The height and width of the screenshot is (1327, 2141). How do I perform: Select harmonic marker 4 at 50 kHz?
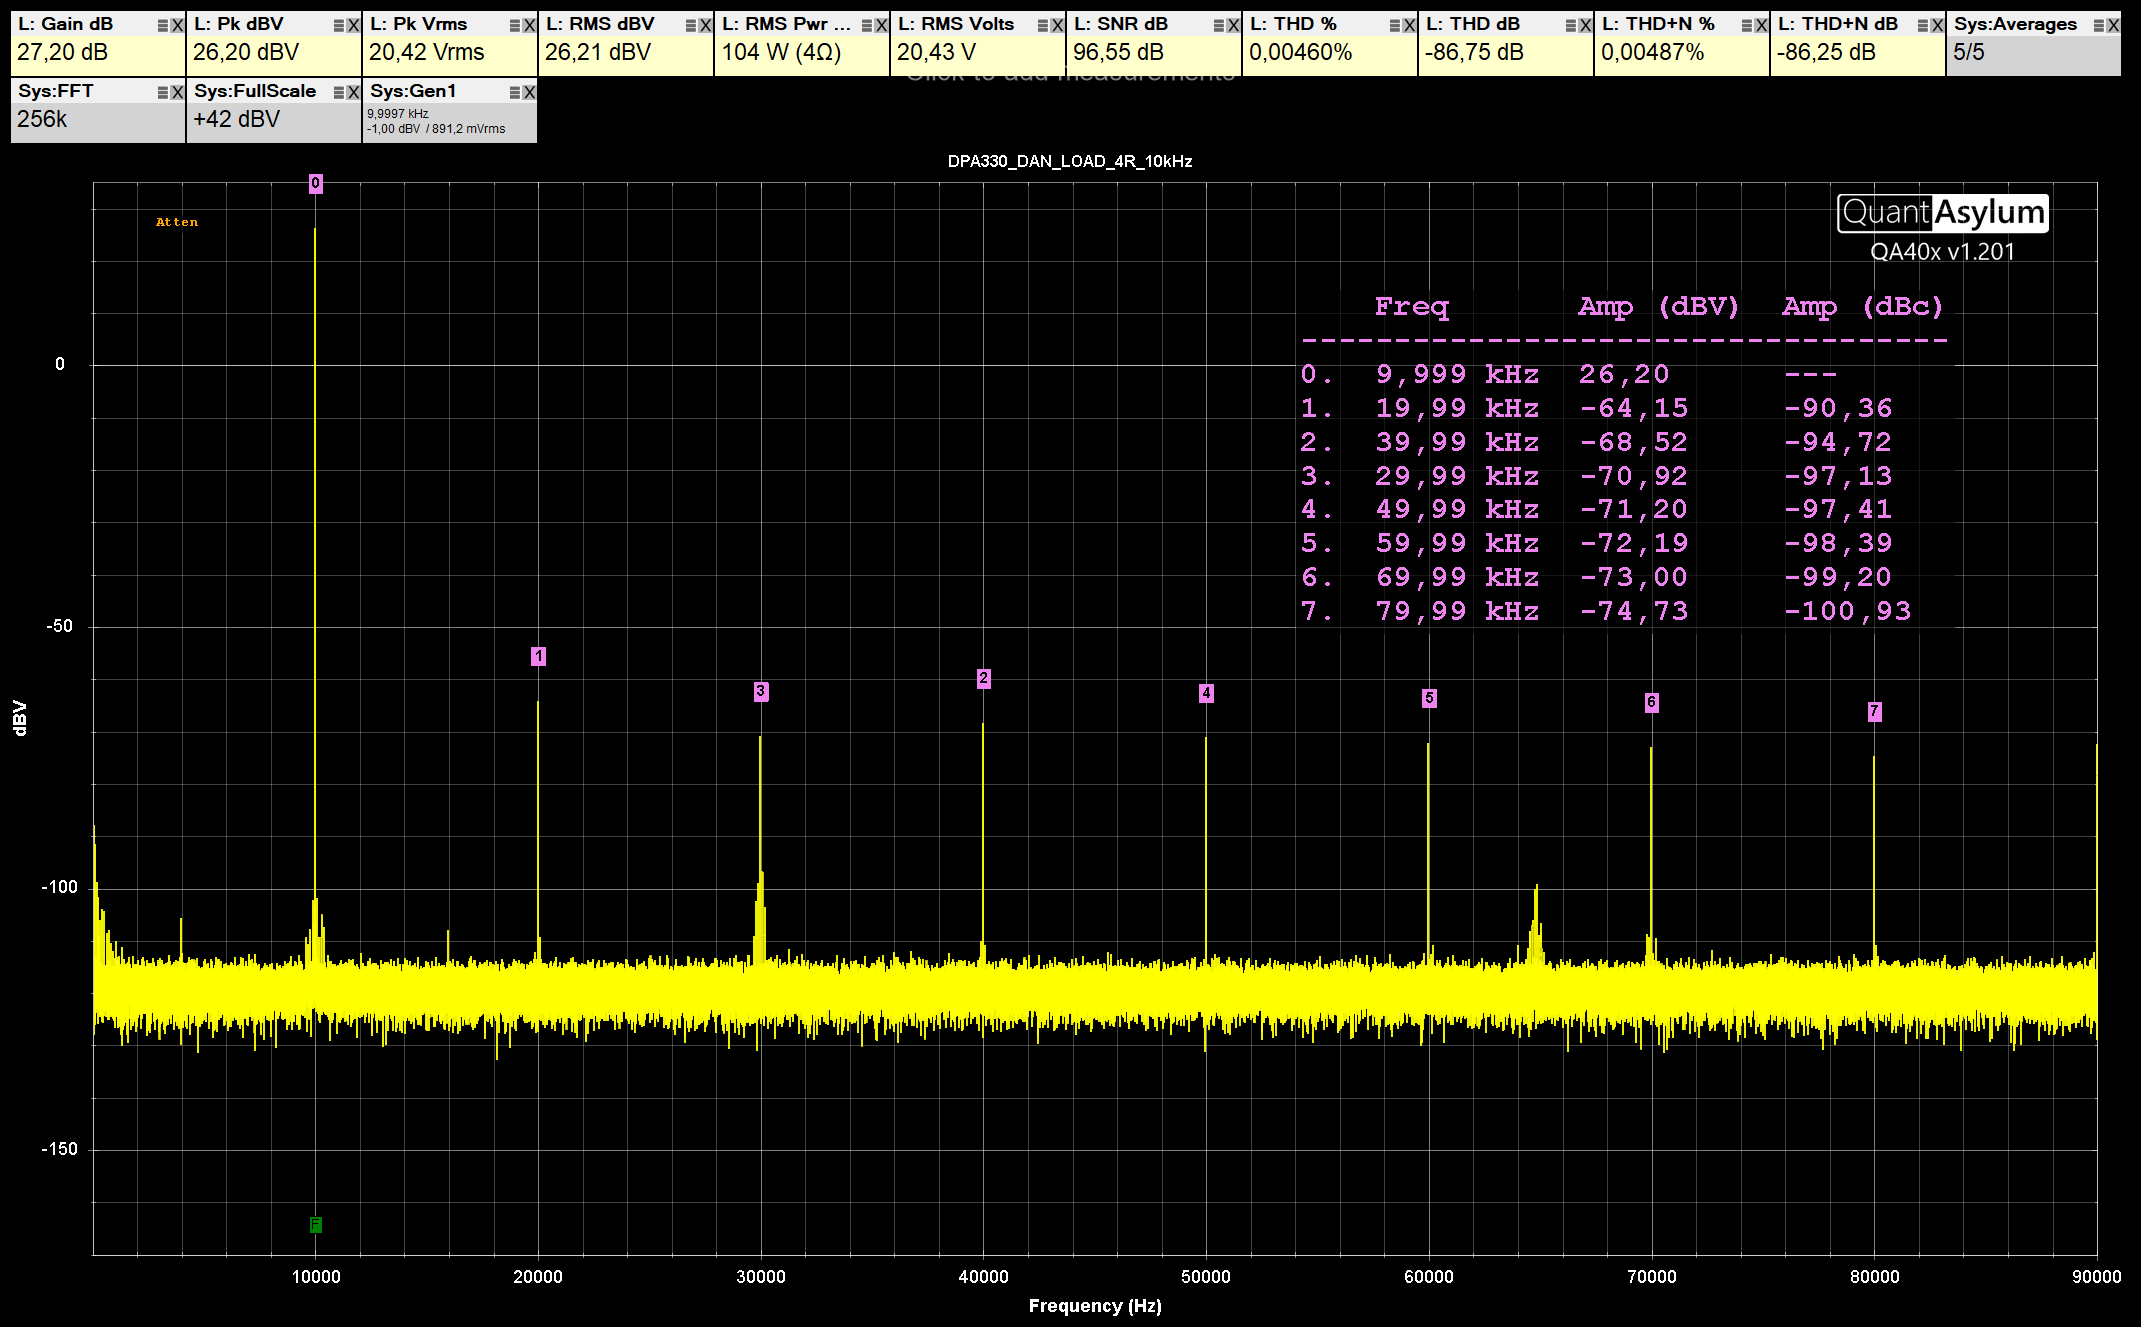[x=1206, y=693]
